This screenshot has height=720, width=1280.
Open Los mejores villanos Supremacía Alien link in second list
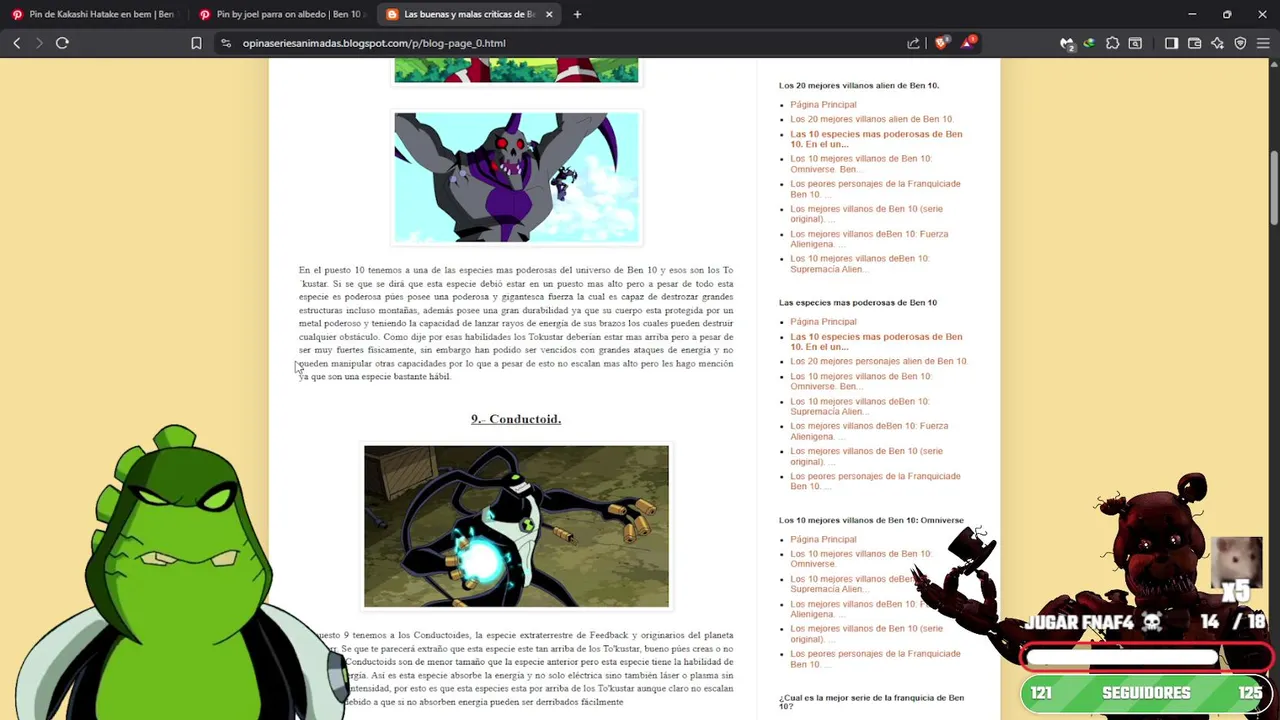860,406
